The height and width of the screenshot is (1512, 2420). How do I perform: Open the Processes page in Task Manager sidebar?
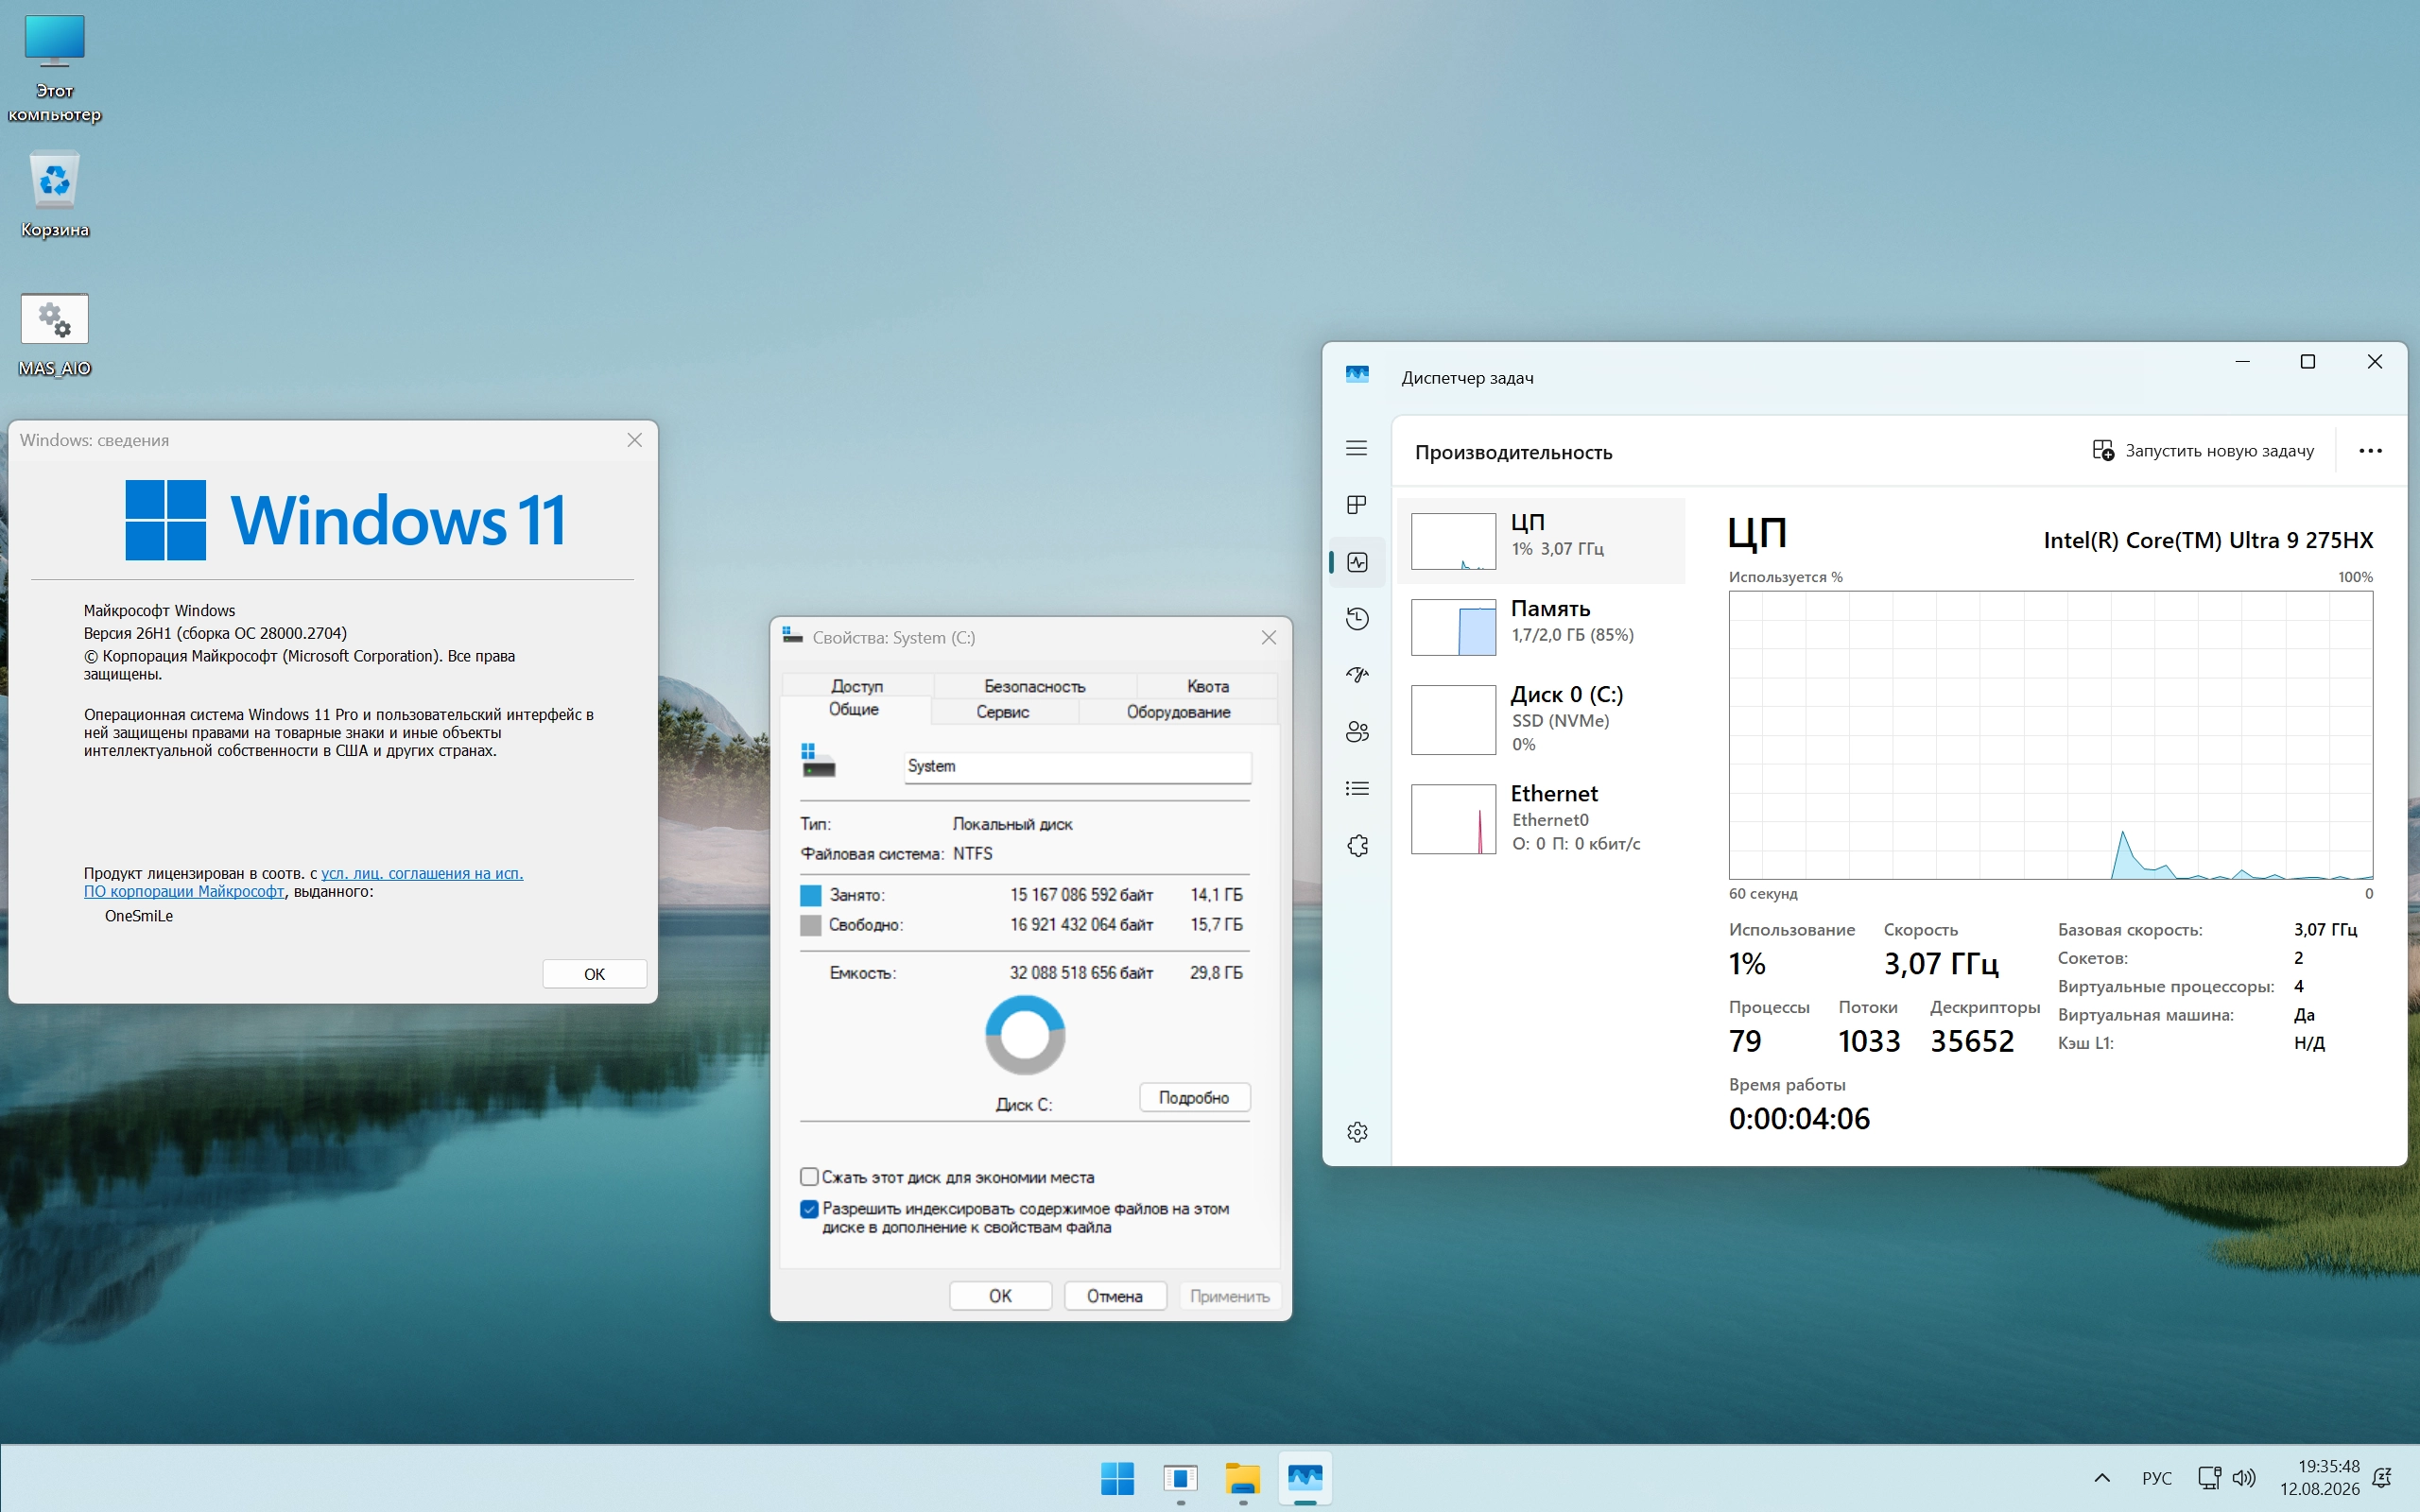(x=1356, y=505)
